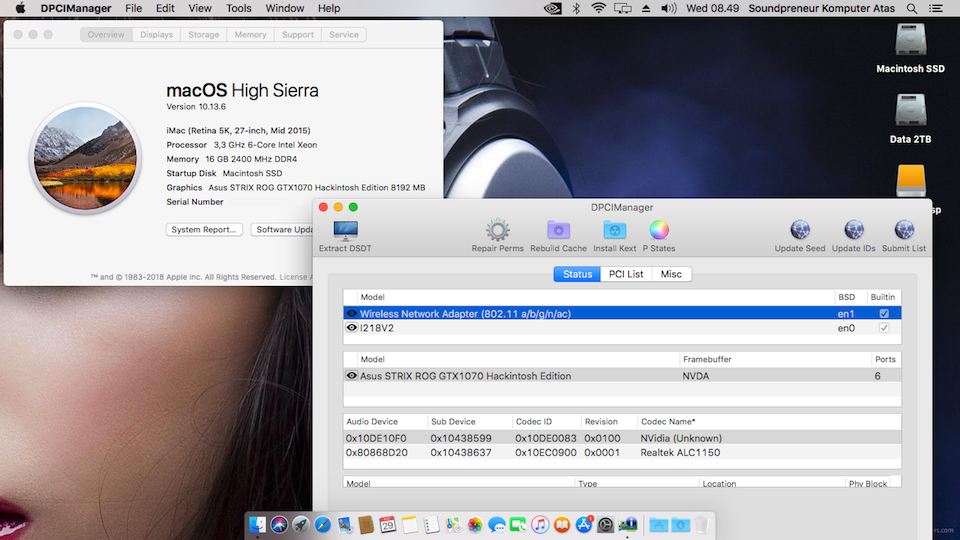Open the File menu
The width and height of the screenshot is (960, 540).
pos(133,8)
